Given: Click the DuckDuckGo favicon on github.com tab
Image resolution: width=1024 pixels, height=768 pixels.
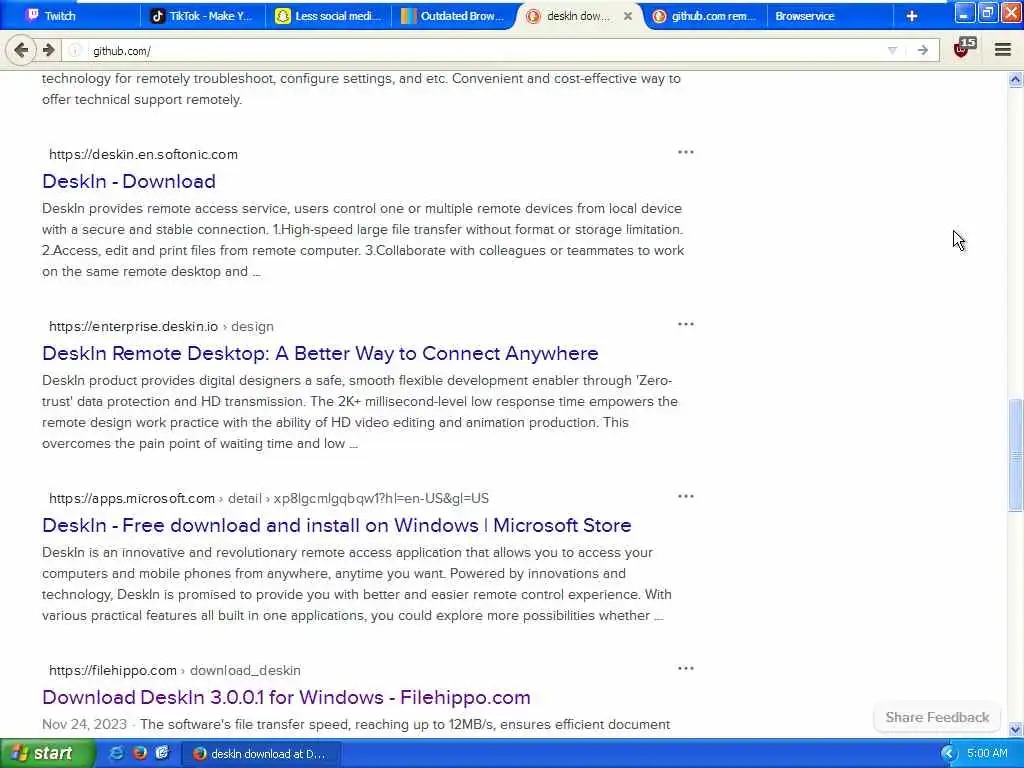Looking at the screenshot, I should tap(660, 16).
